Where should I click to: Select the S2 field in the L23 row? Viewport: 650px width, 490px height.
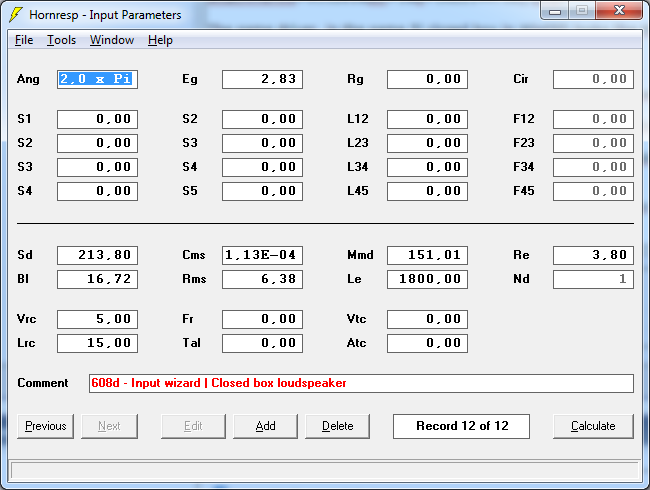(x=97, y=143)
